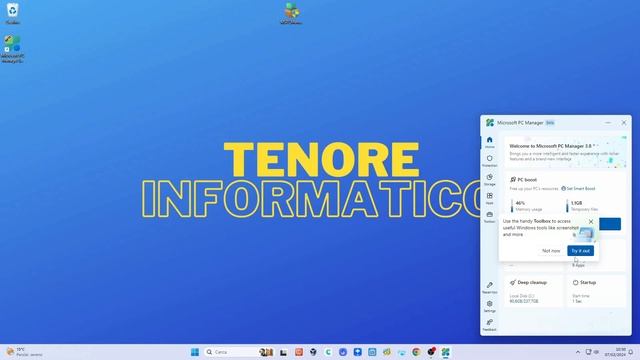Open the Recycle Bin desktop icon
This screenshot has height=360, width=640.
tap(13, 13)
